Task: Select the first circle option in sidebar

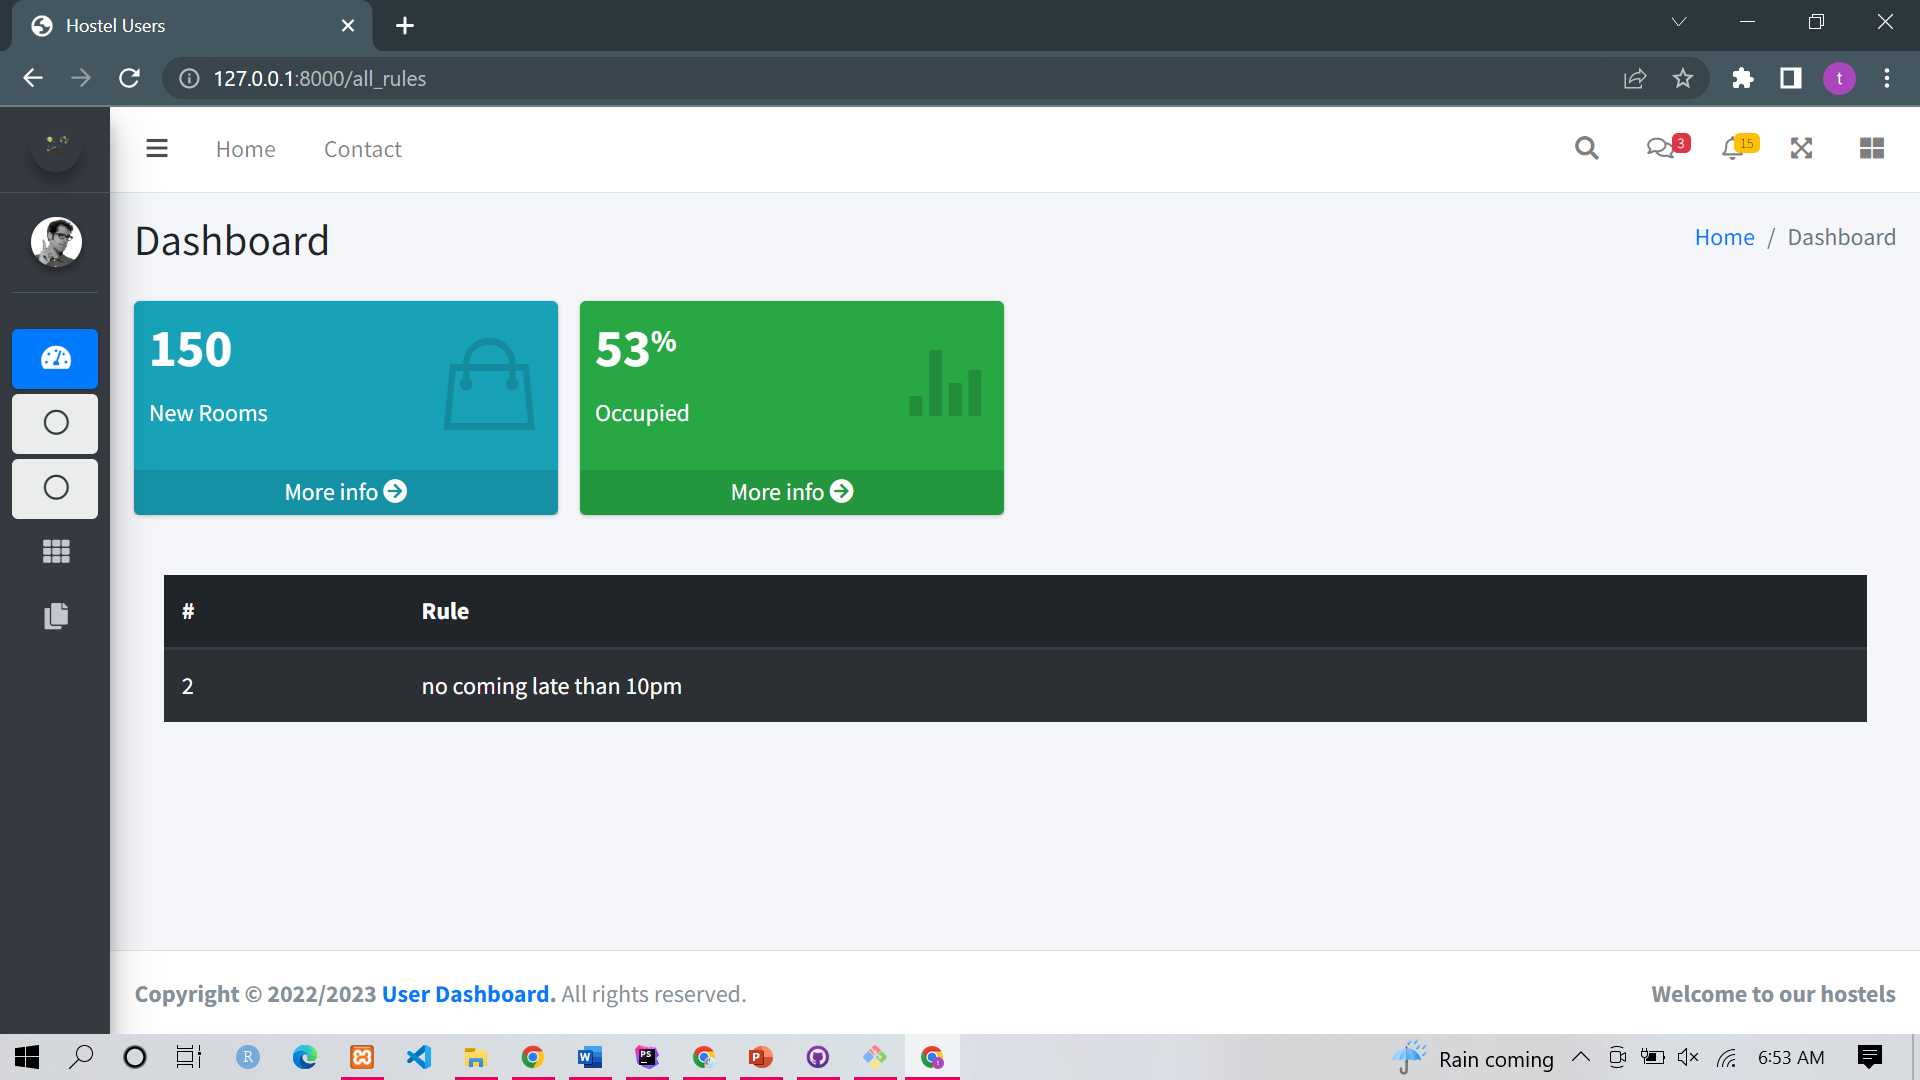Action: (55, 423)
